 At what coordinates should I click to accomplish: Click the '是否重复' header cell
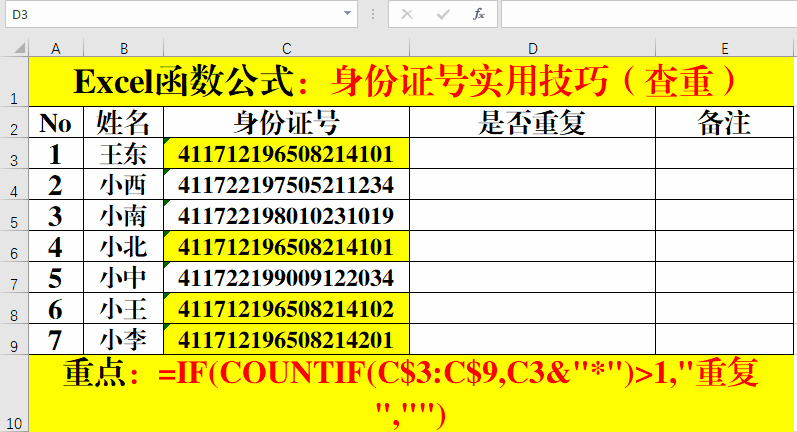[x=533, y=122]
